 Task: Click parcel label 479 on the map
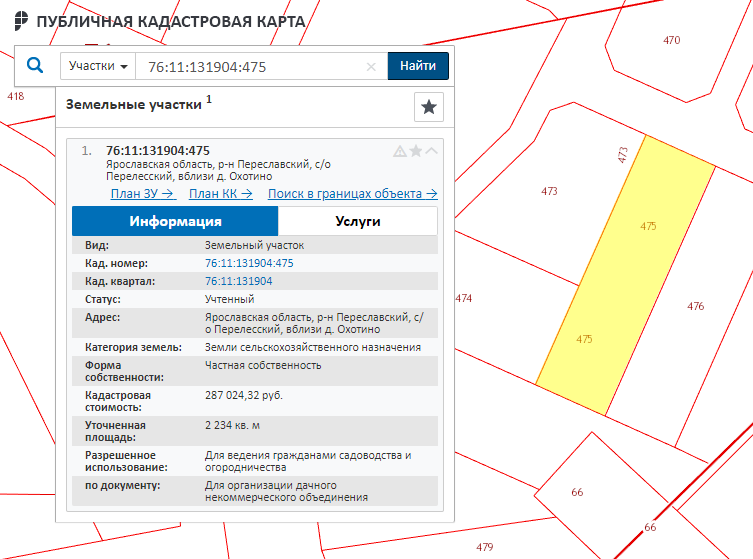point(485,547)
